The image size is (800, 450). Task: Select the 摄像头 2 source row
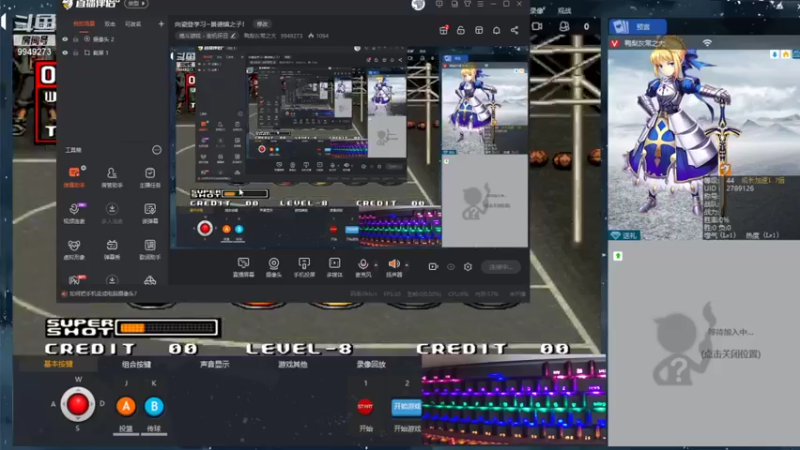click(113, 39)
